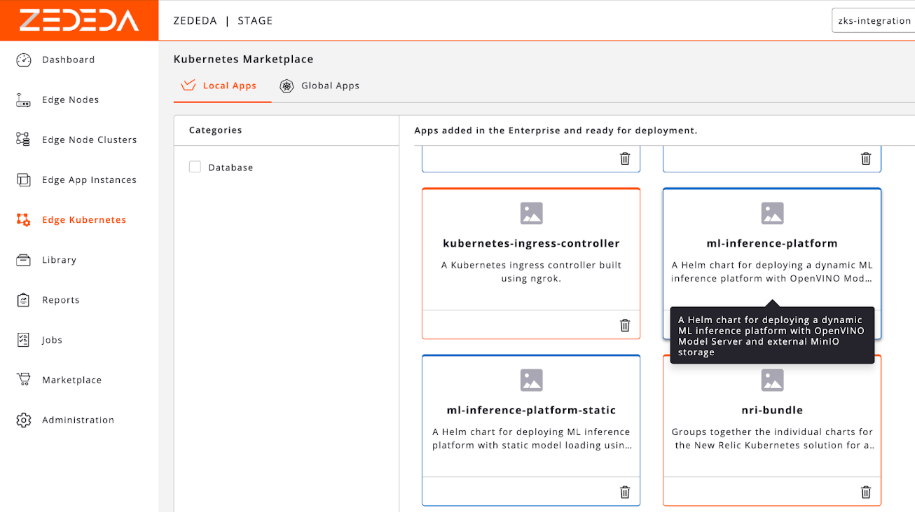Click the ZEDEDA logo
Viewport: 915px width, 512px height.
(78, 20)
